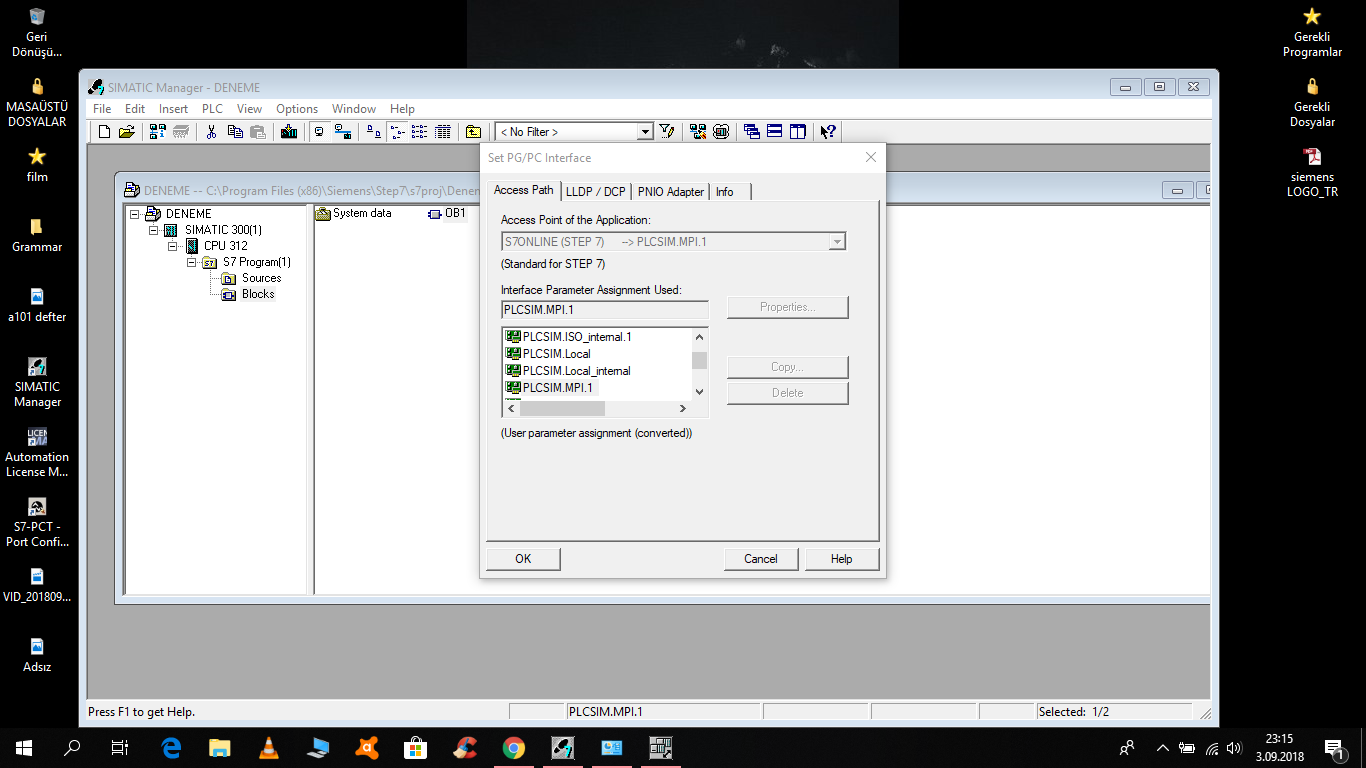The image size is (1366, 768).
Task: Switch to the LLDP / DCP tab
Action: coord(596,192)
